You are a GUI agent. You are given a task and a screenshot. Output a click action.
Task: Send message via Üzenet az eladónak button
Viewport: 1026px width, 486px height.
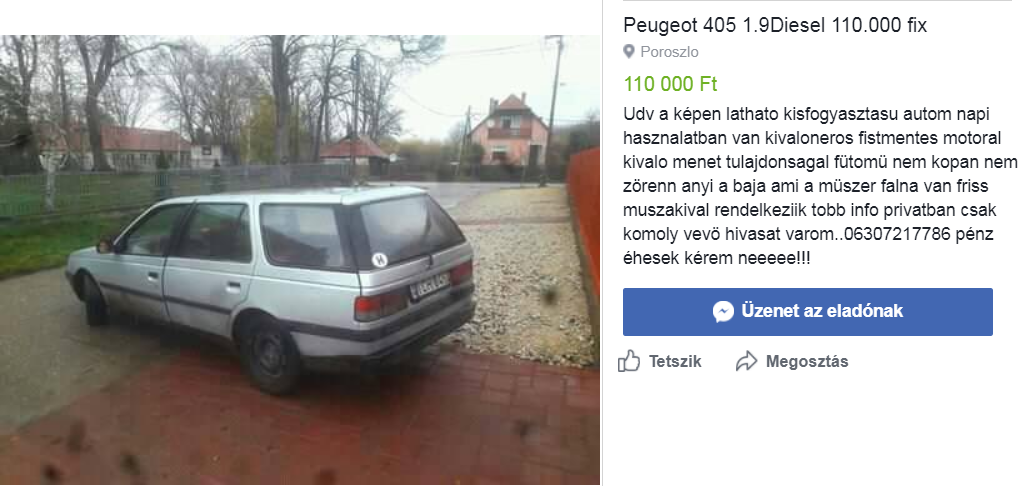coord(807,312)
